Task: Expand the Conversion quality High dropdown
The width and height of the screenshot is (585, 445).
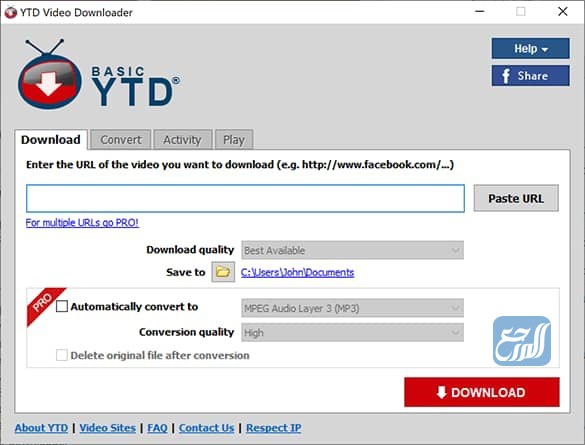Action: [x=352, y=332]
